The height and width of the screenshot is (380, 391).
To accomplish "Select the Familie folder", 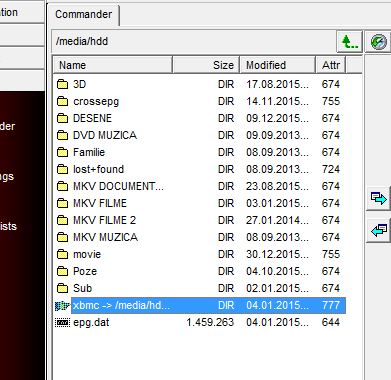I will [199, 152].
